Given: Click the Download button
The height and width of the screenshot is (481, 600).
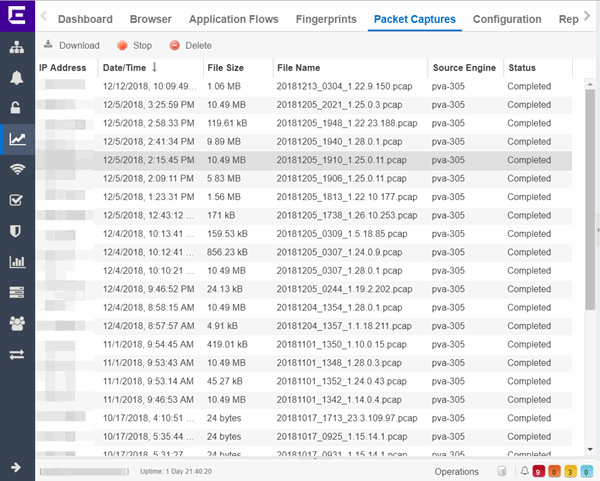Looking at the screenshot, I should coord(71,45).
